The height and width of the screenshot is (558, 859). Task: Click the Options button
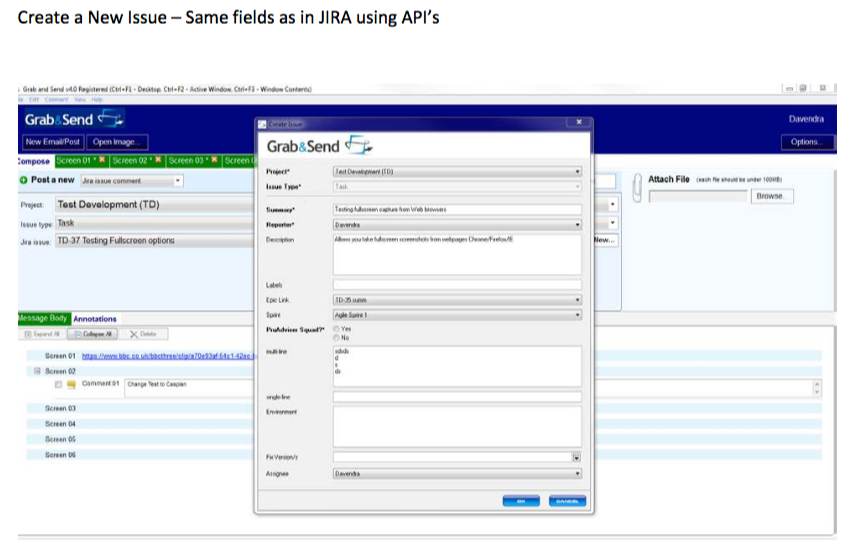click(808, 142)
